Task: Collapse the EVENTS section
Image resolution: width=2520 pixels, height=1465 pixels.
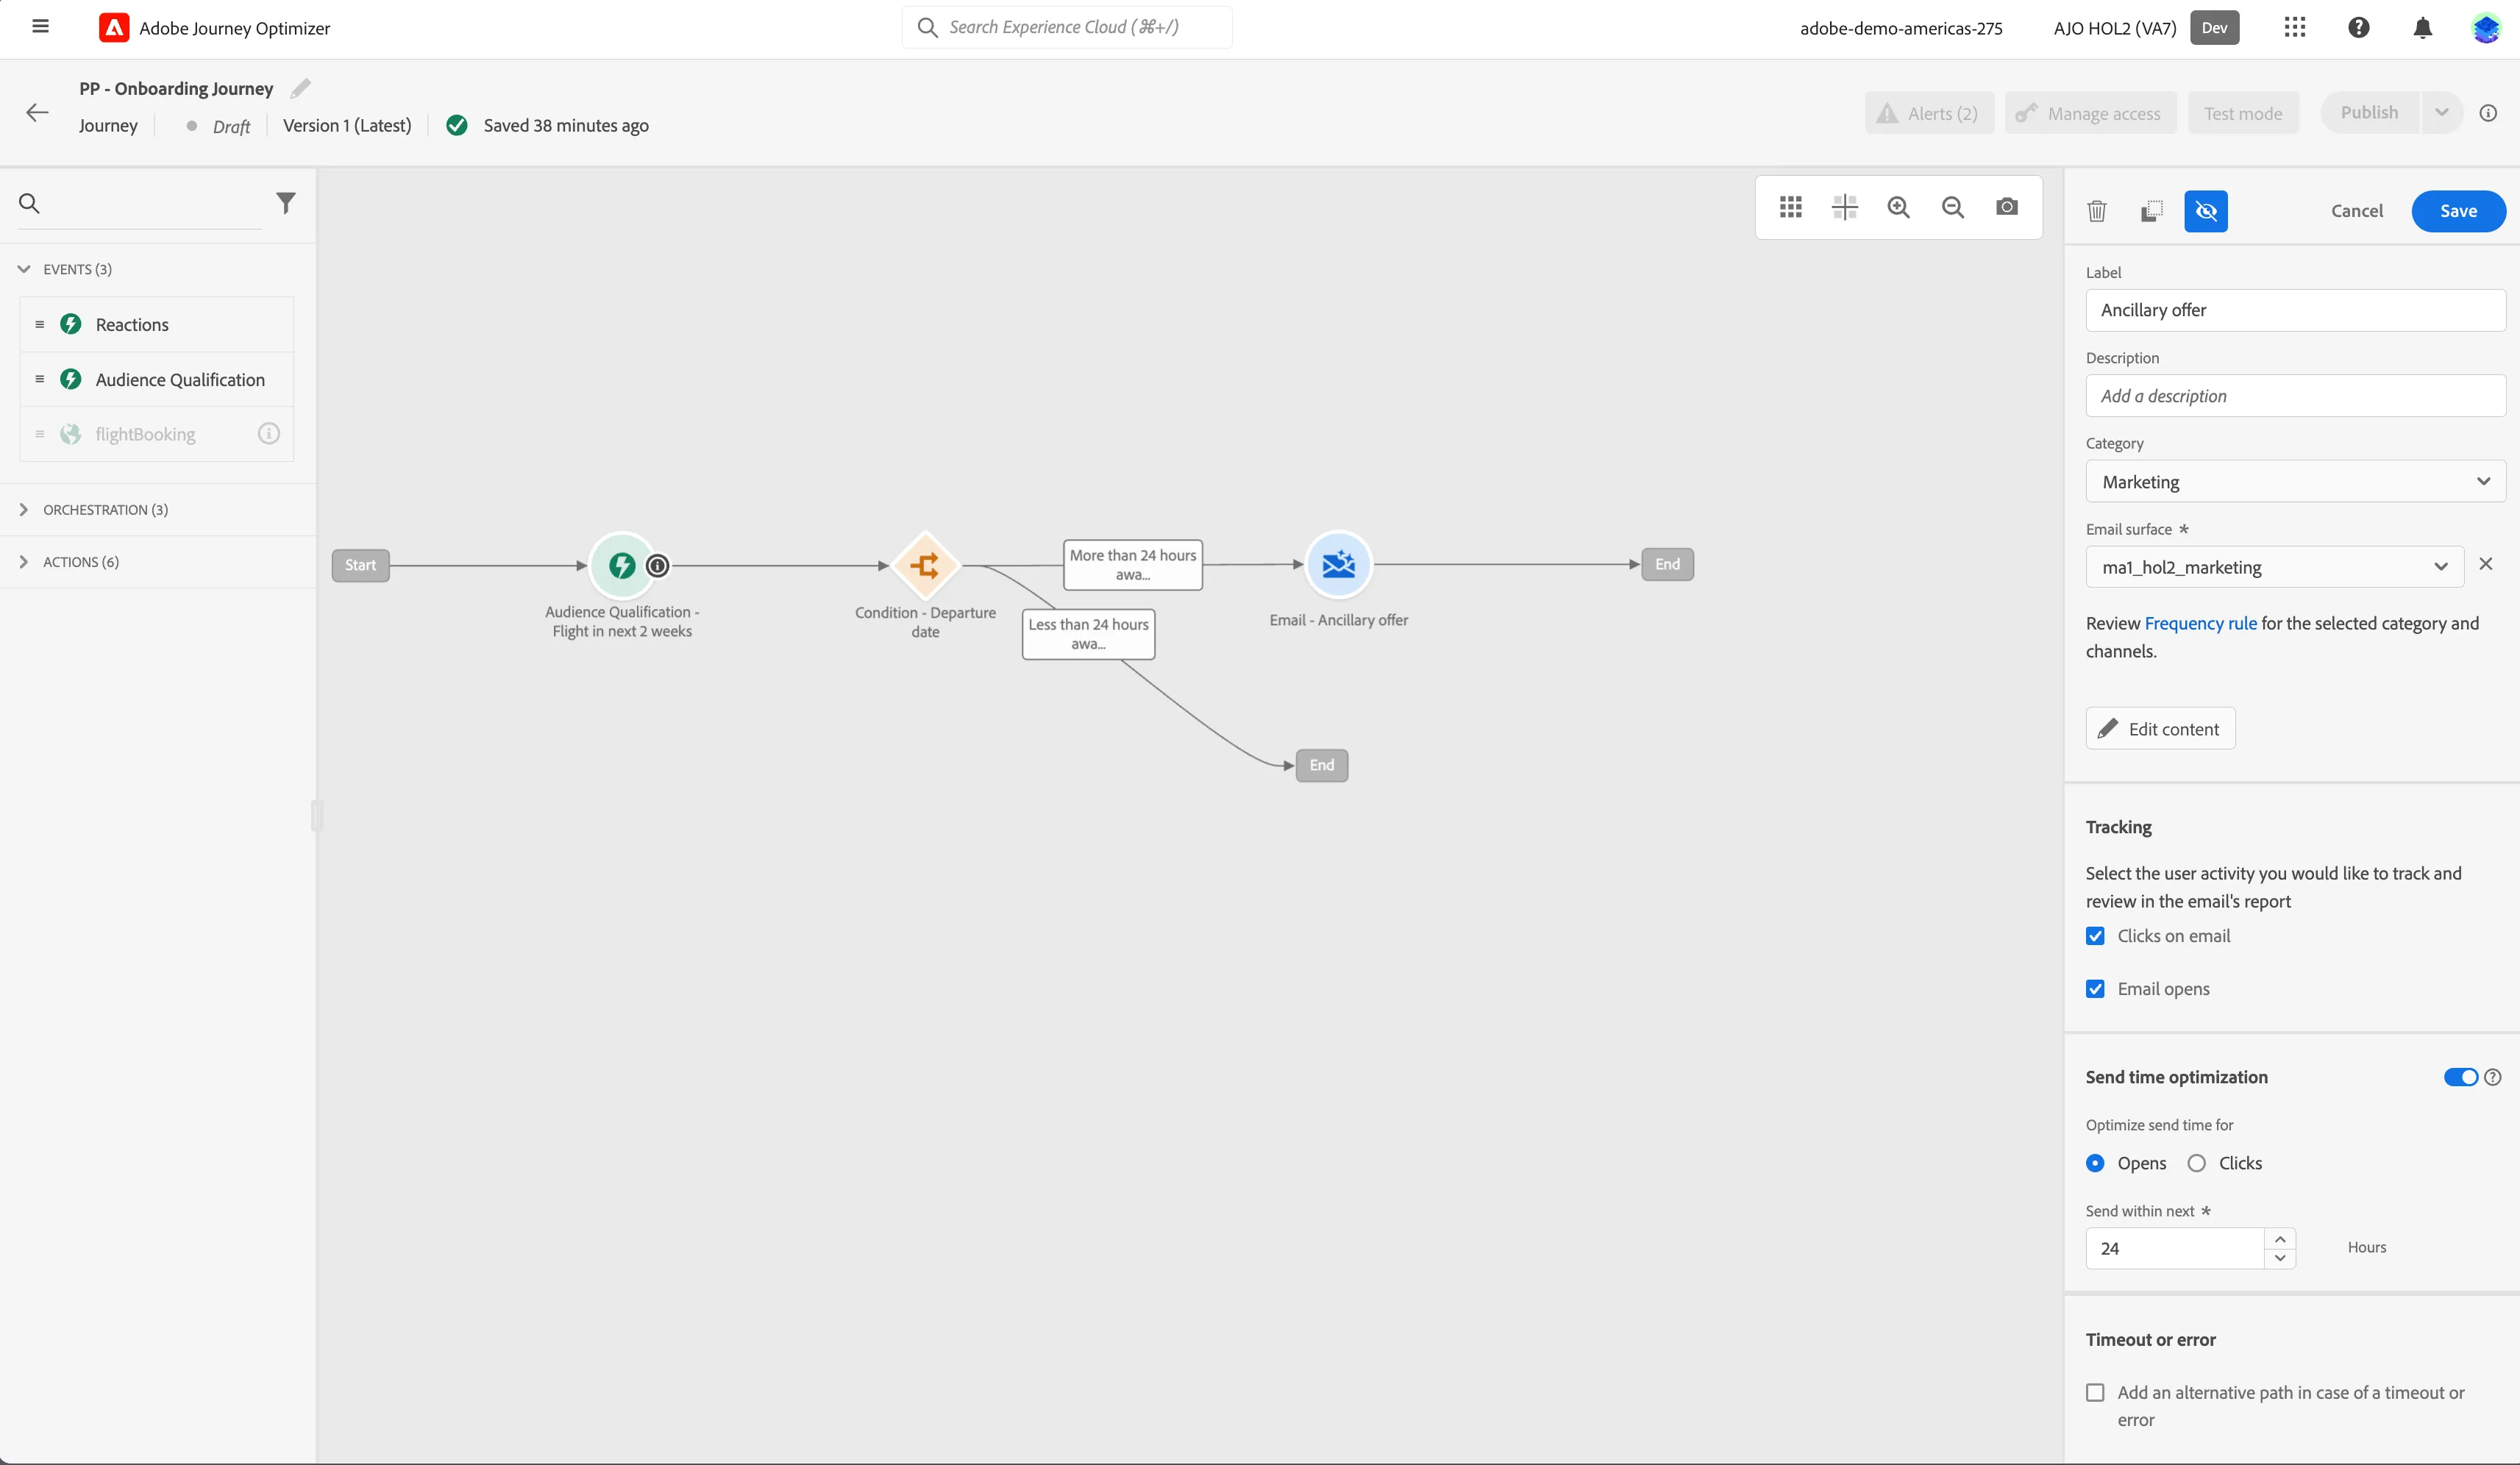Action: coord(24,269)
